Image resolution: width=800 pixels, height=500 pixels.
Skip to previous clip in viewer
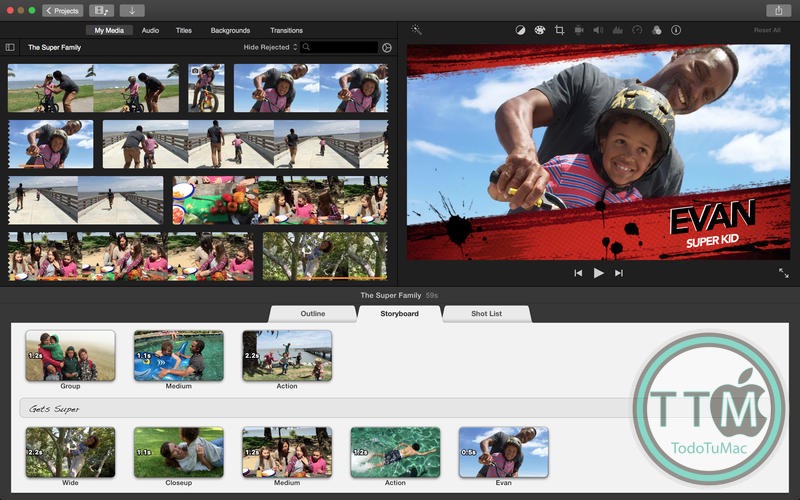pos(578,273)
